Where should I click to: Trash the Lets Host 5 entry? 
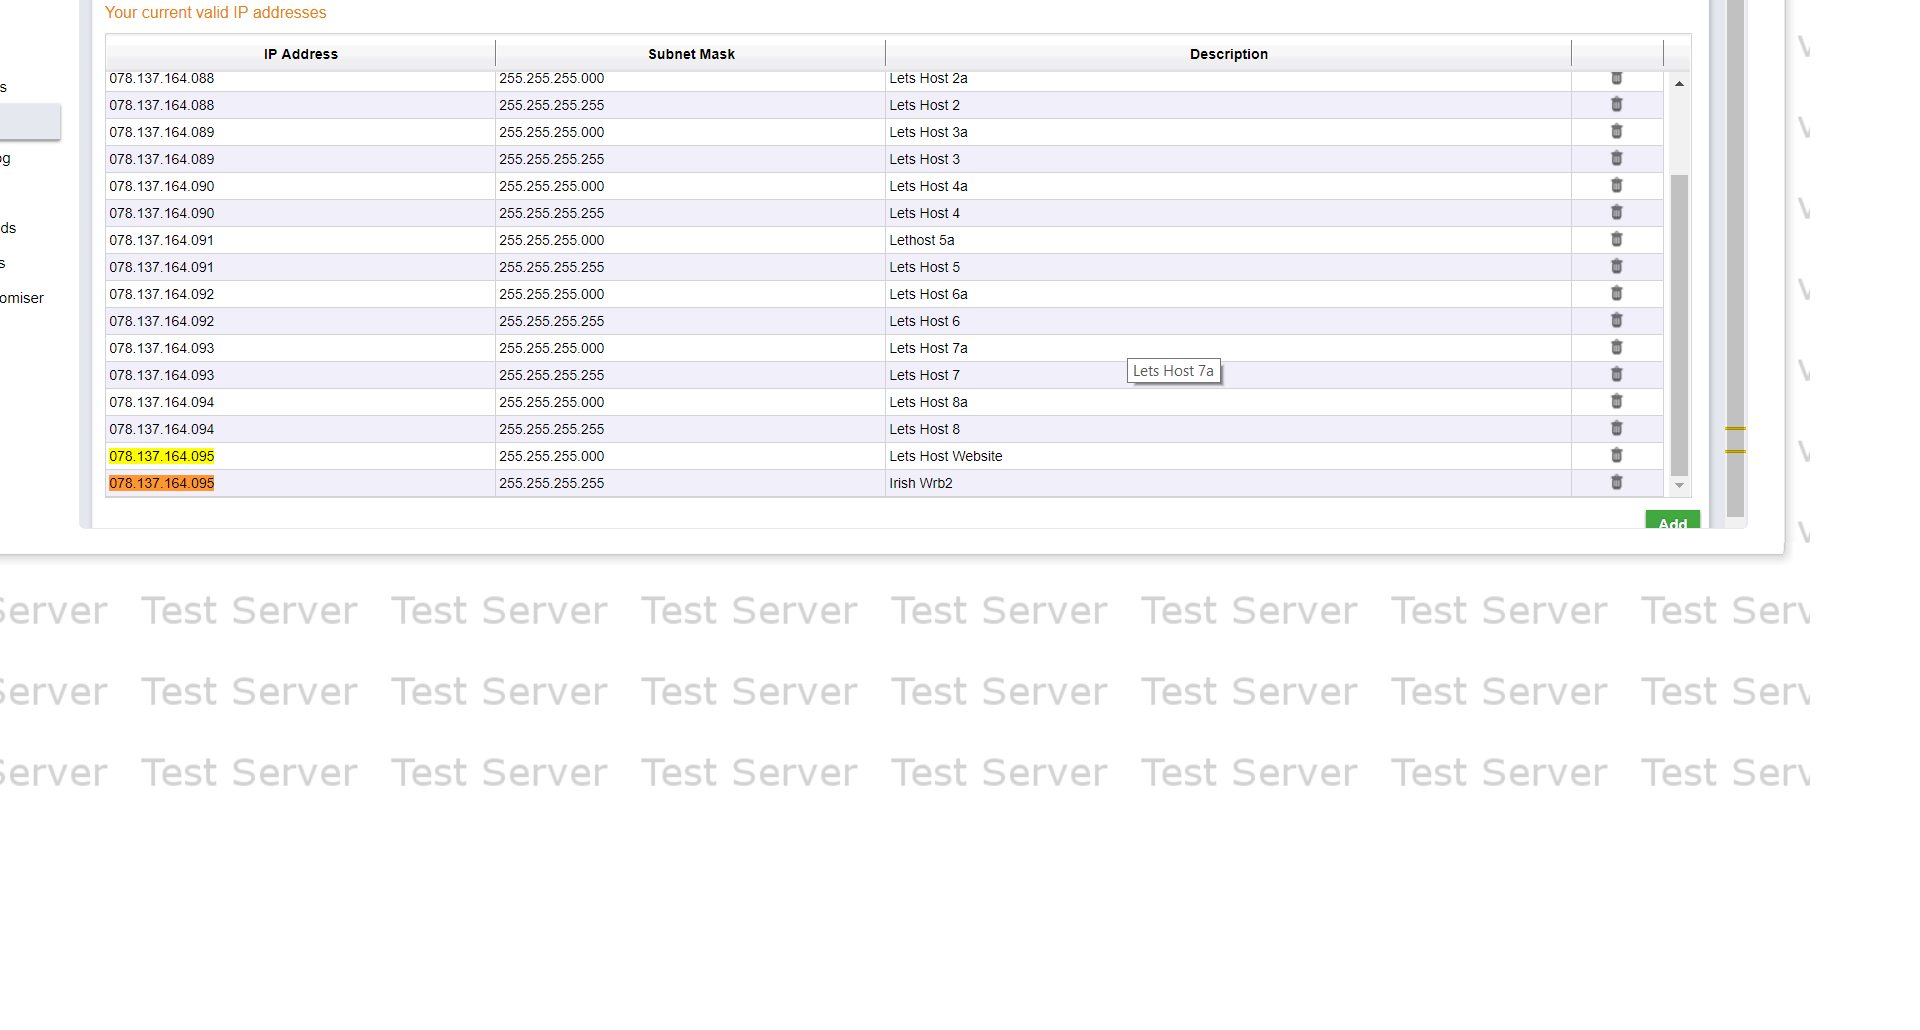pos(1616,267)
